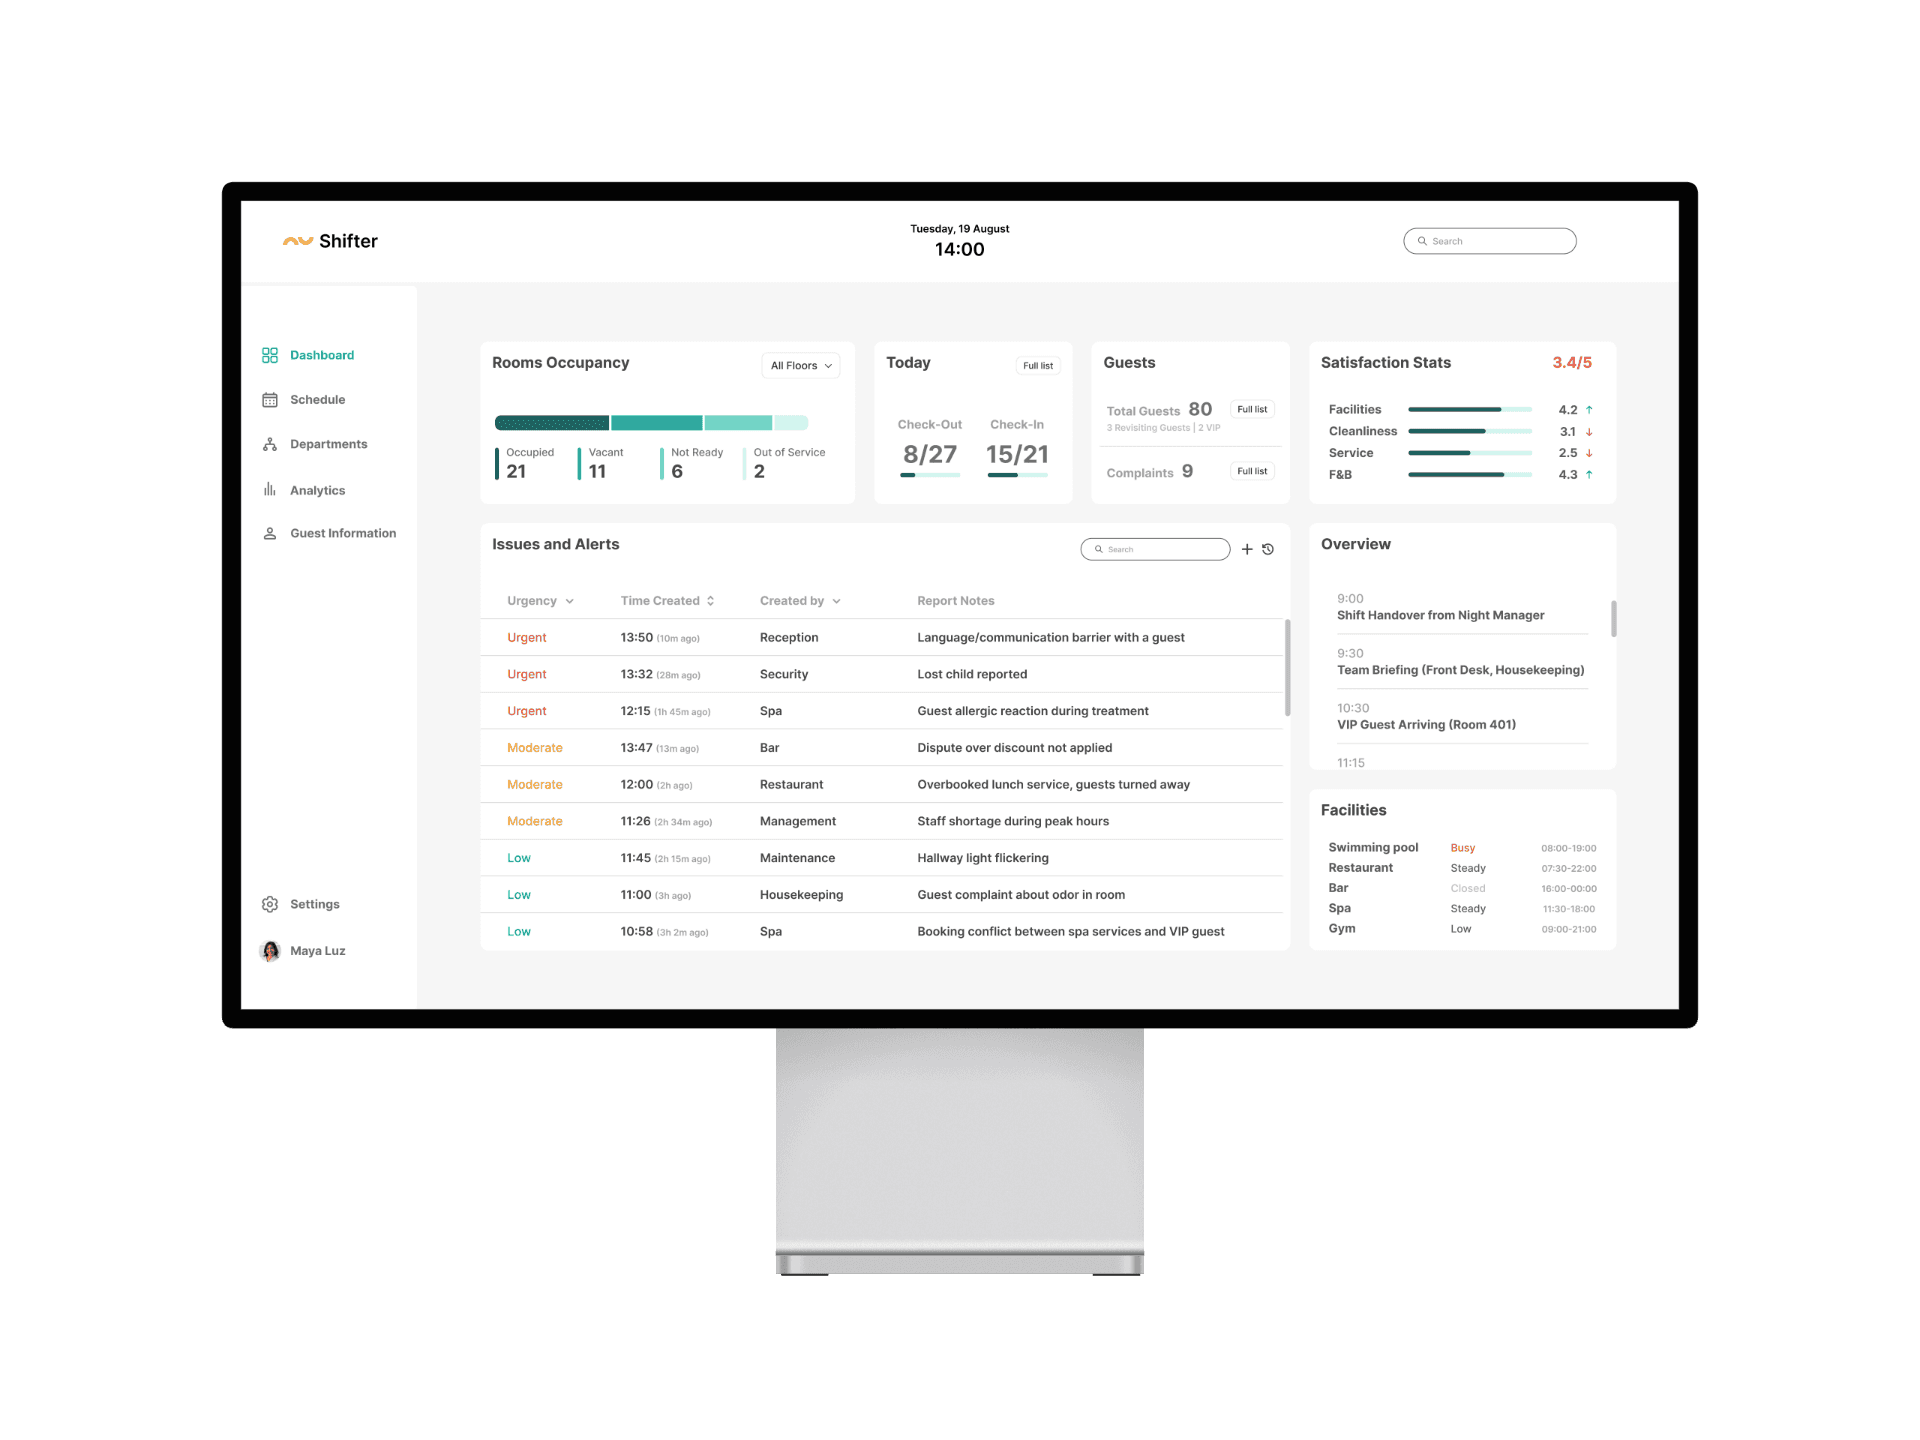Click the Departments hierarchy icon

tap(269, 444)
